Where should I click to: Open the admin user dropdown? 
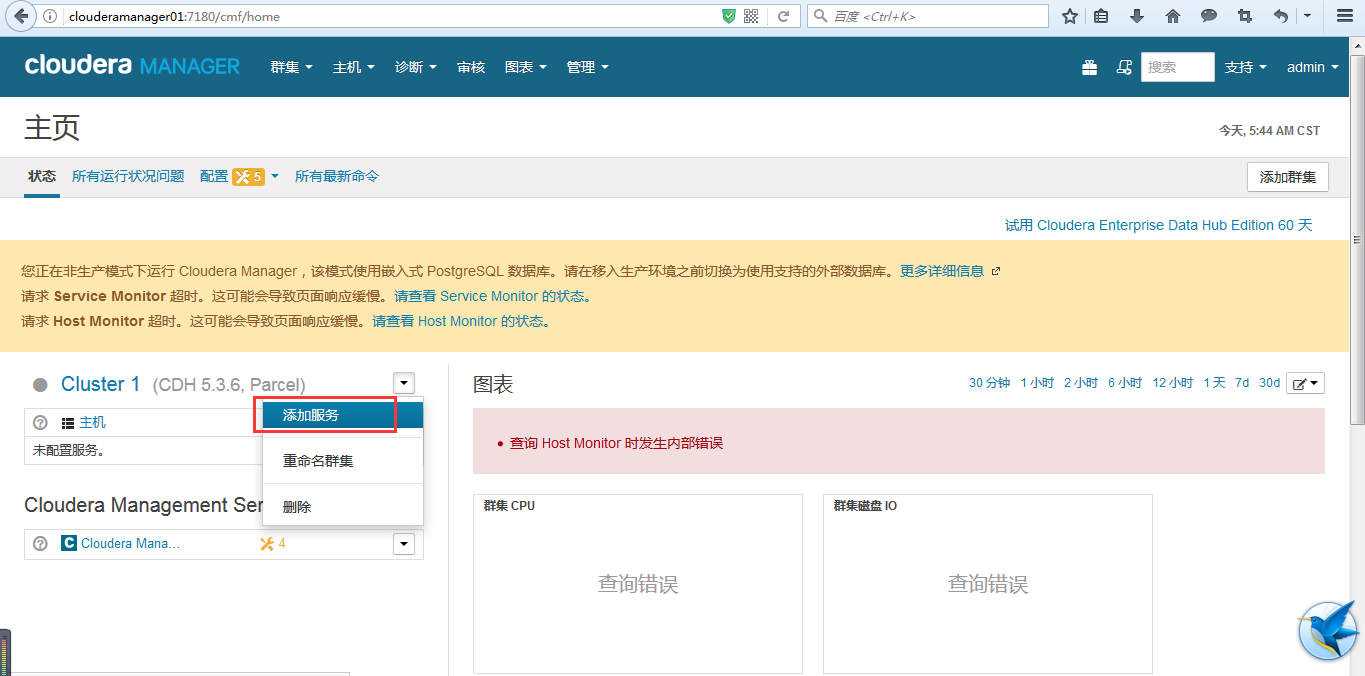1313,67
